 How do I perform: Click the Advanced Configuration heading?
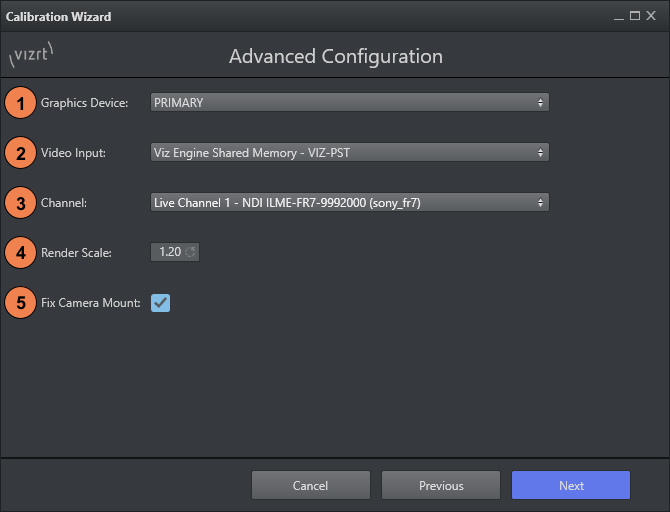[335, 56]
